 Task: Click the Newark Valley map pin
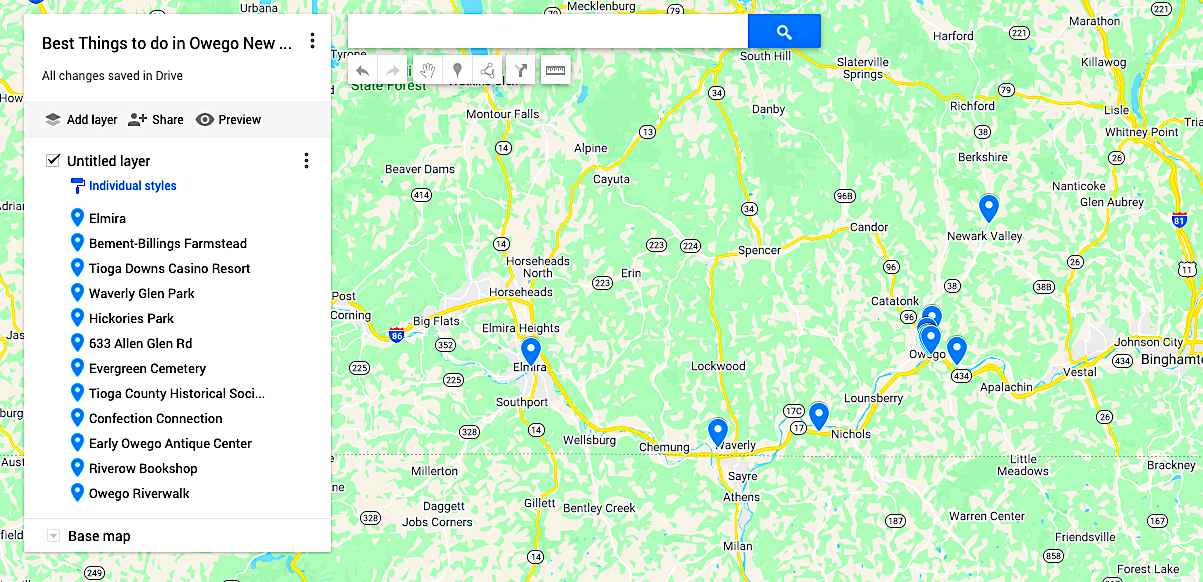988,208
